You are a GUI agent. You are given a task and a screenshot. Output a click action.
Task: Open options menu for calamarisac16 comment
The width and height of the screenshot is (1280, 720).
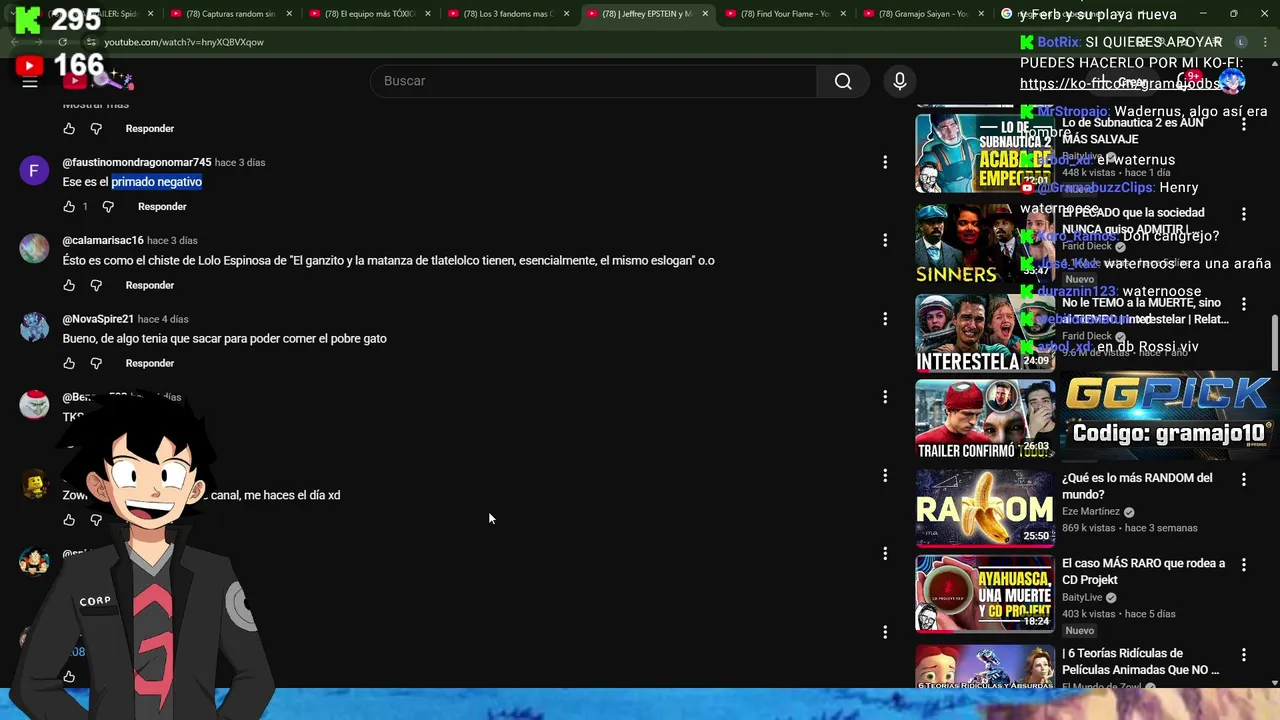tap(885, 240)
